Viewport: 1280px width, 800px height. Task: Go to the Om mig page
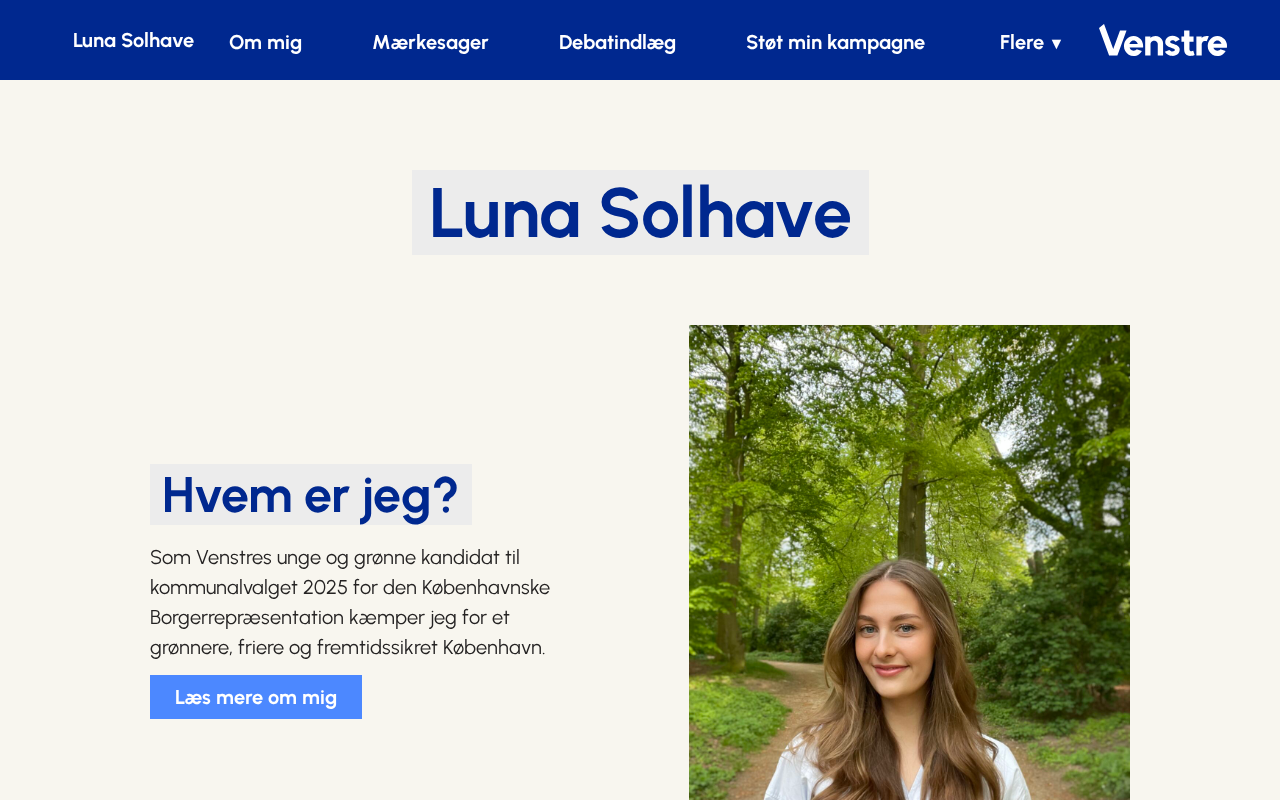(x=265, y=42)
